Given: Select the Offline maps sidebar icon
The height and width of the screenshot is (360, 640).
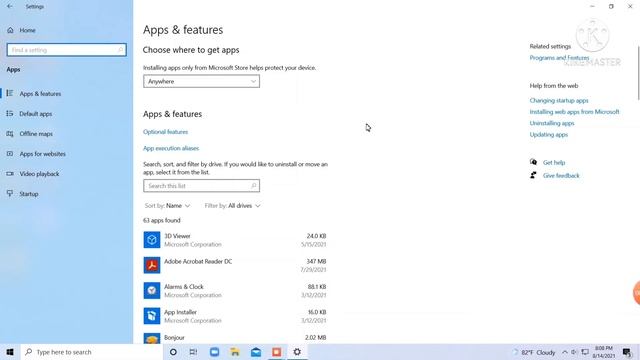Looking at the screenshot, I should pyautogui.click(x=10, y=133).
